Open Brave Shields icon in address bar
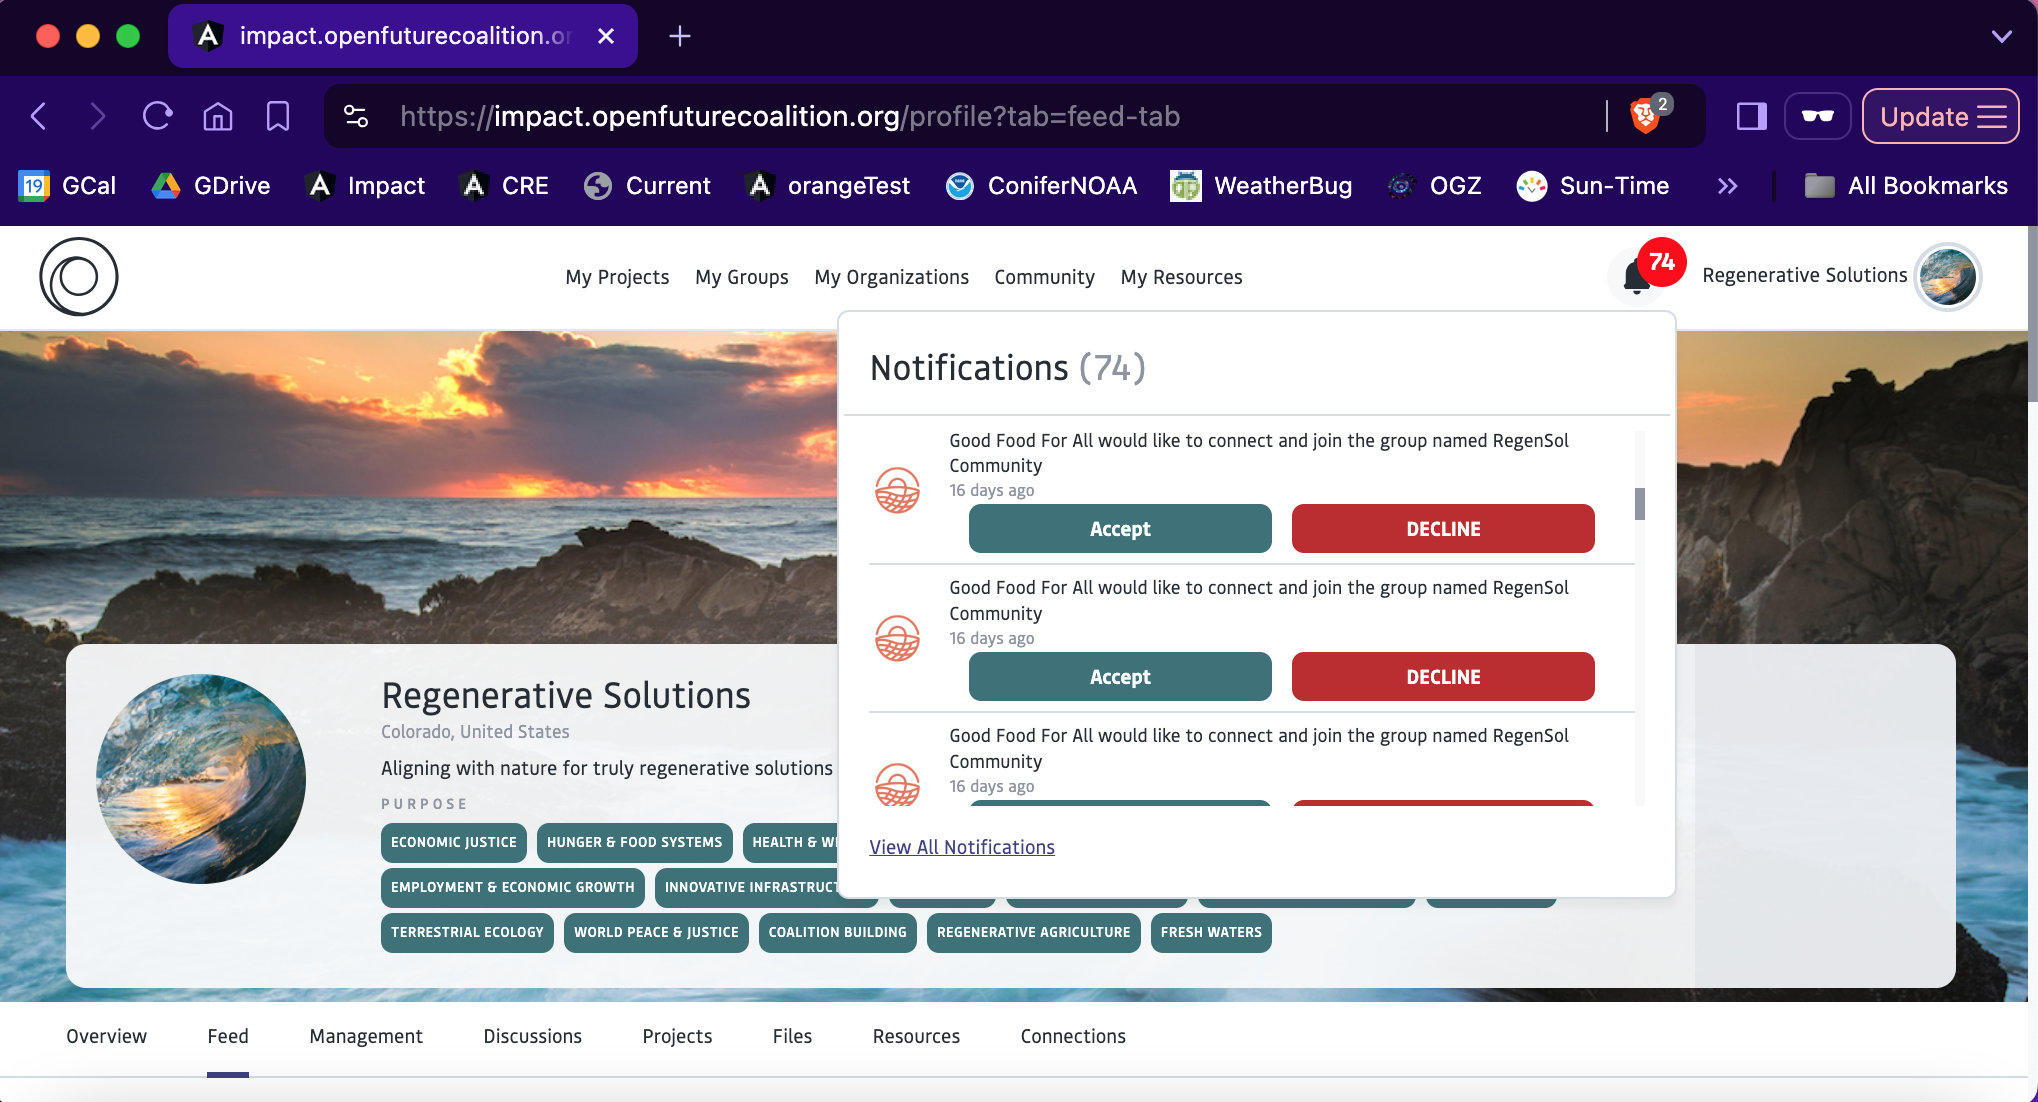The height and width of the screenshot is (1102, 2038). [1645, 116]
